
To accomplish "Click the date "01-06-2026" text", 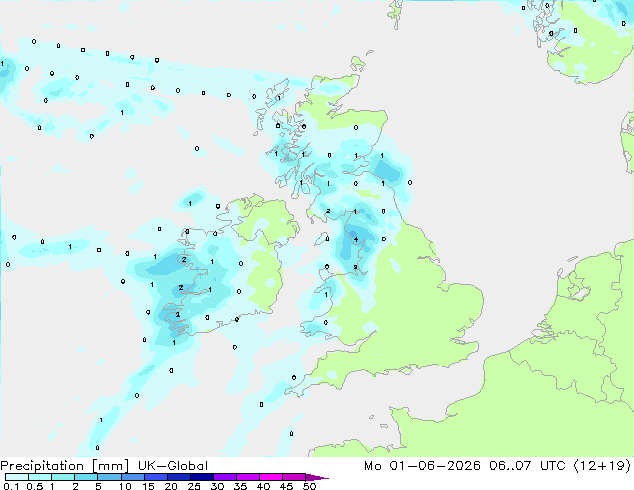I will click(435, 466).
